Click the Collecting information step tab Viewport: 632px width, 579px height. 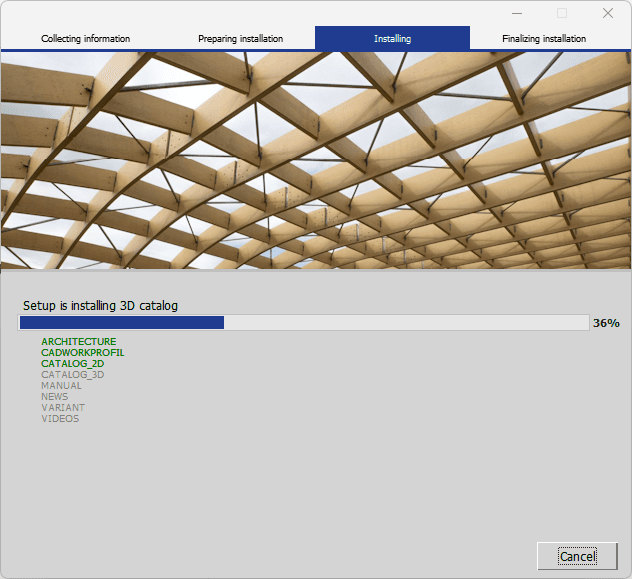point(85,39)
